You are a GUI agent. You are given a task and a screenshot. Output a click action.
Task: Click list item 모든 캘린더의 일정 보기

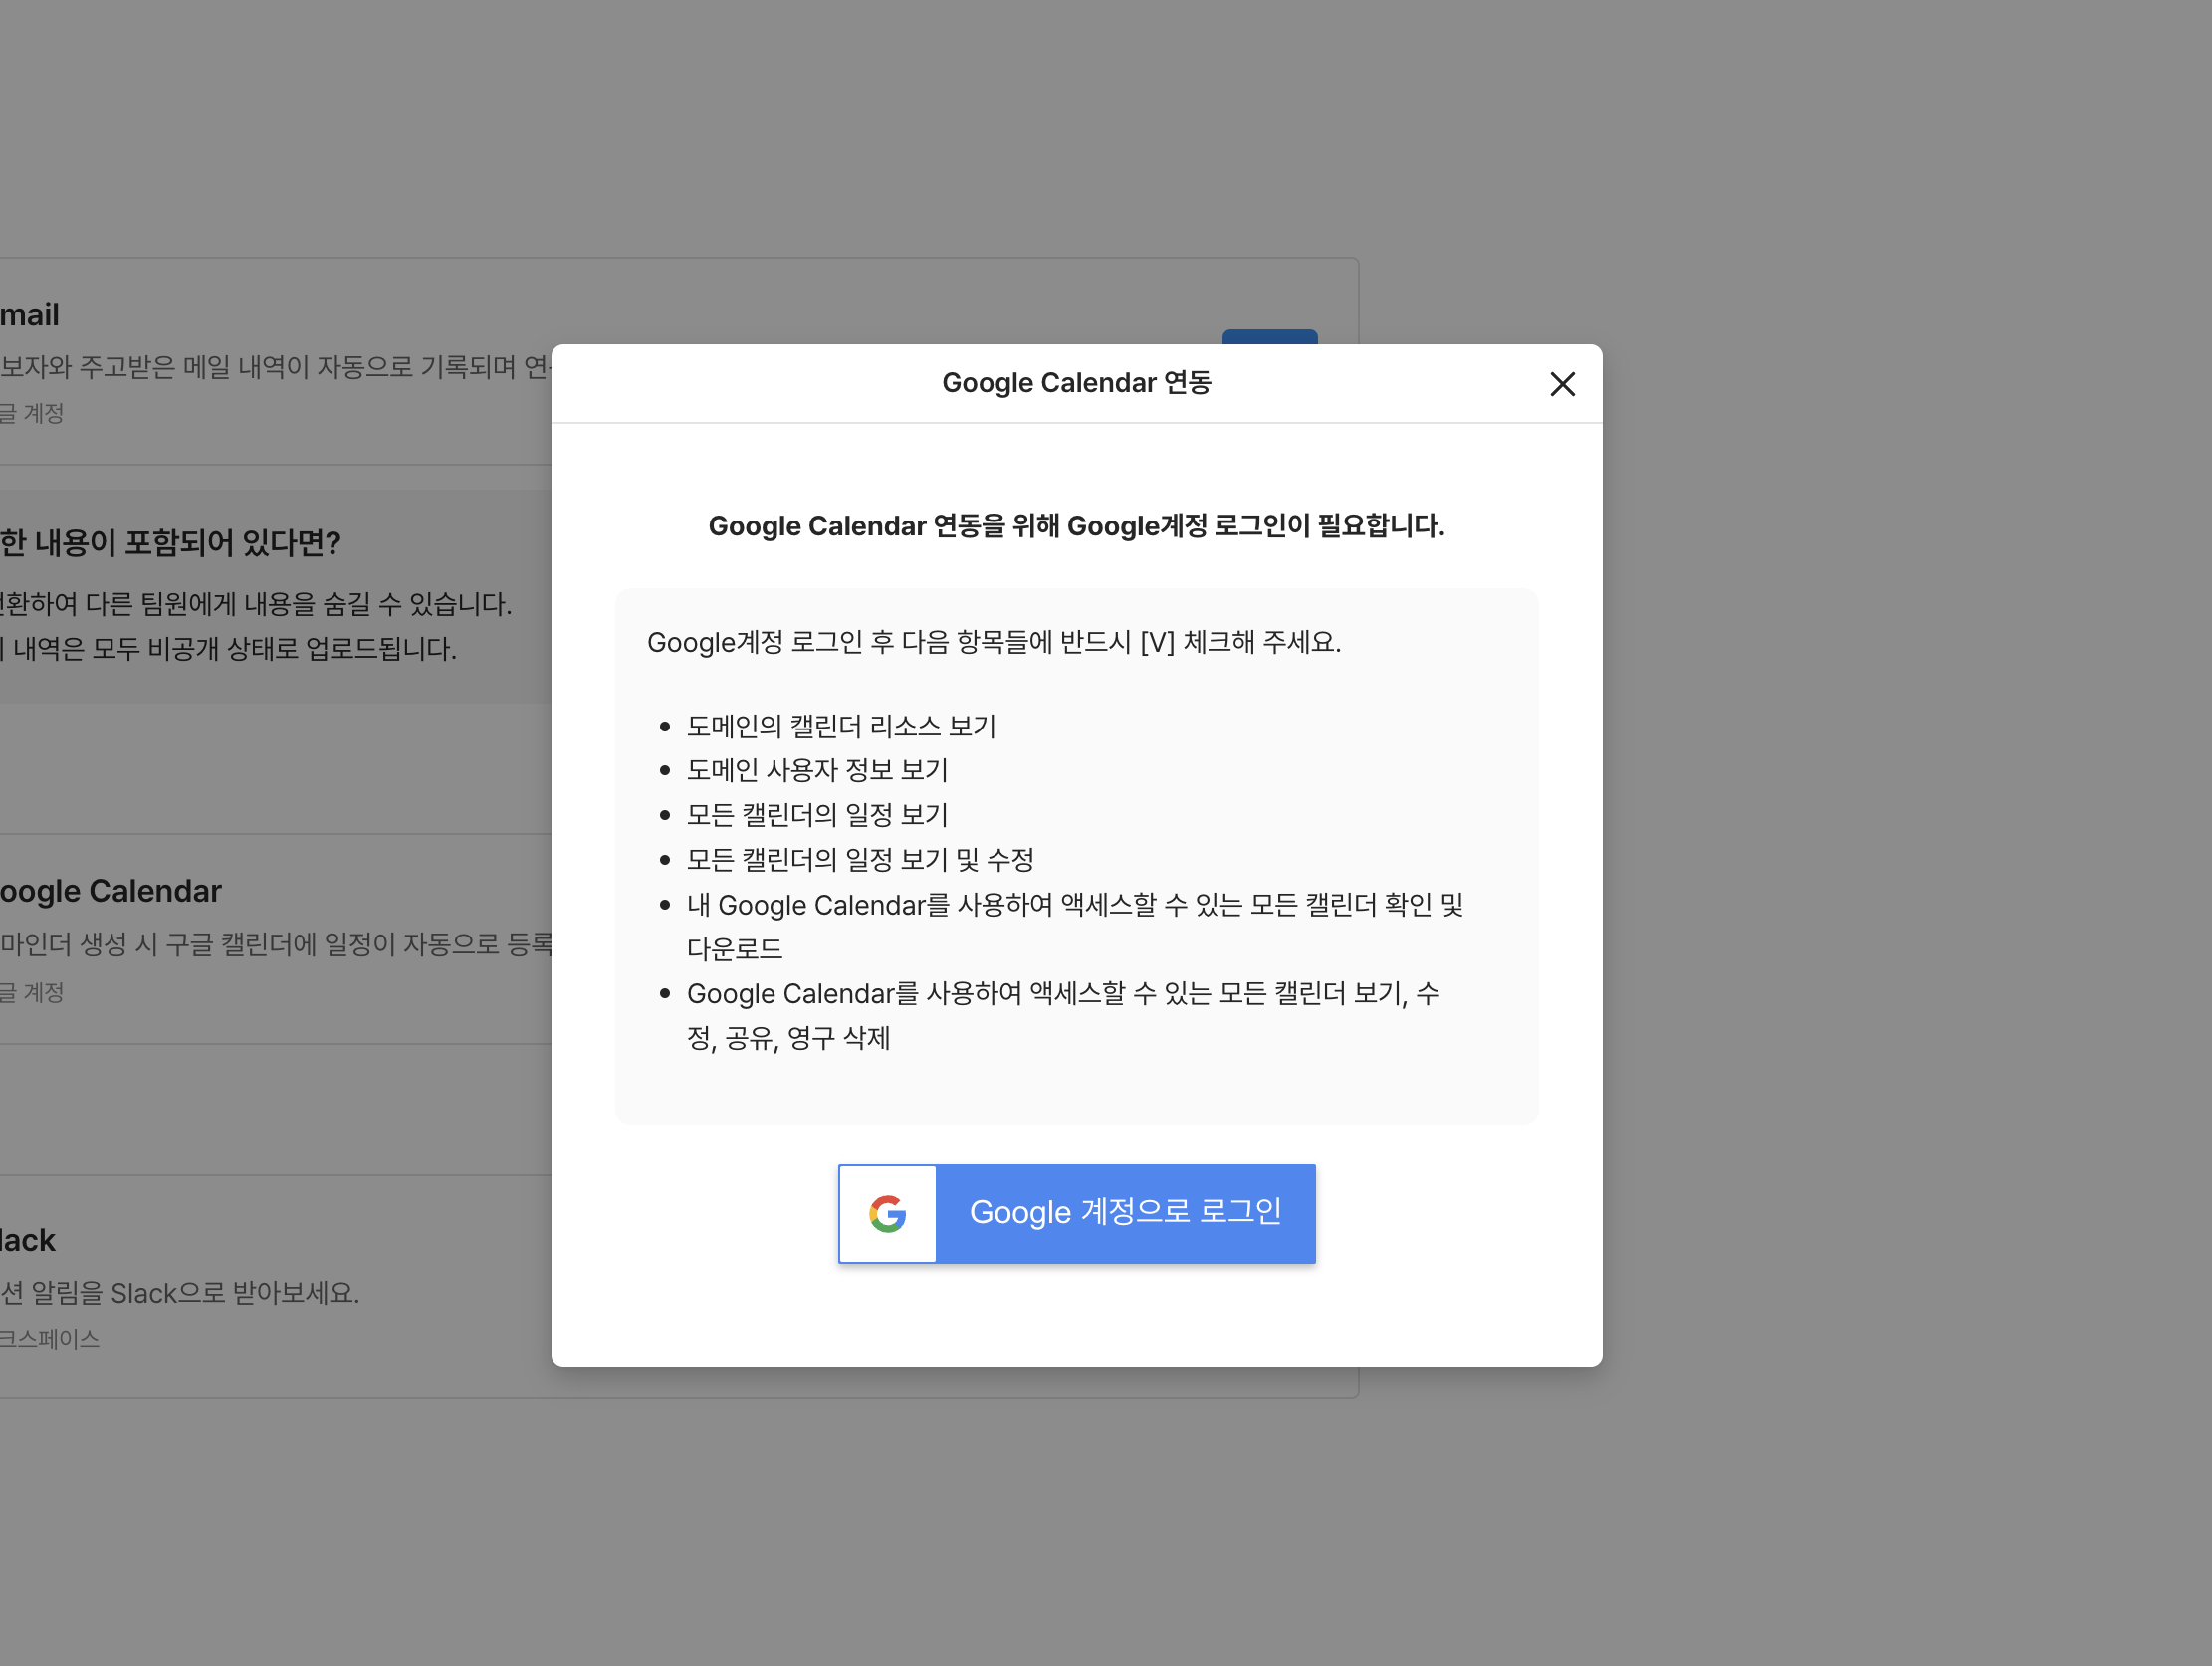pos(817,815)
